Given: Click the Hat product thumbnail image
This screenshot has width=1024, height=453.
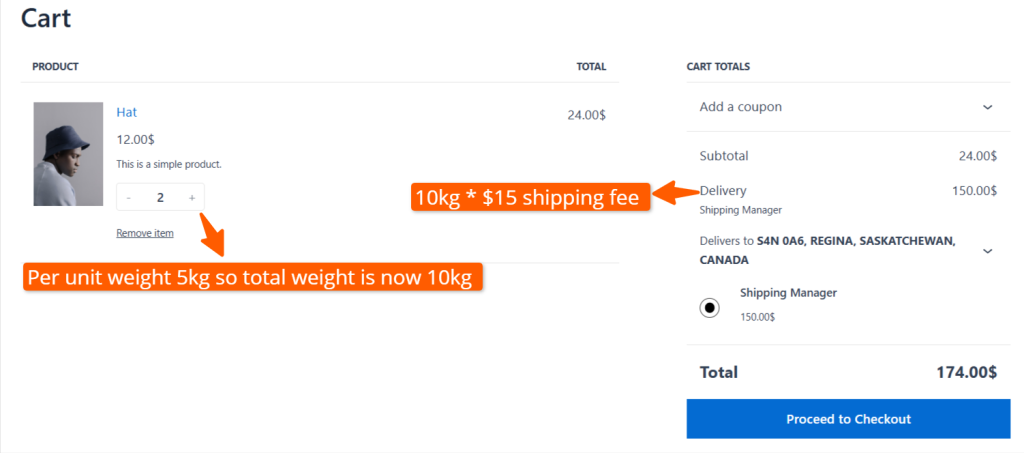Looking at the screenshot, I should tap(68, 154).
